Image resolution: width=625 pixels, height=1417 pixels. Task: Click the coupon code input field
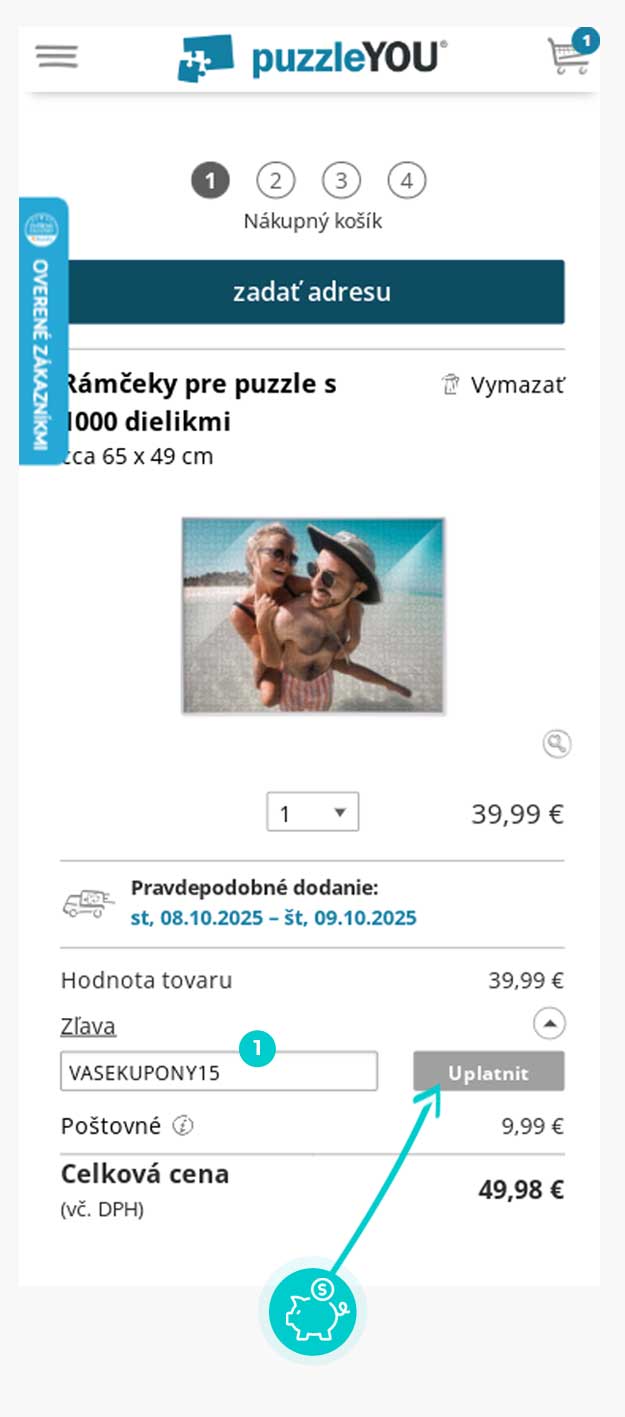coord(219,1072)
